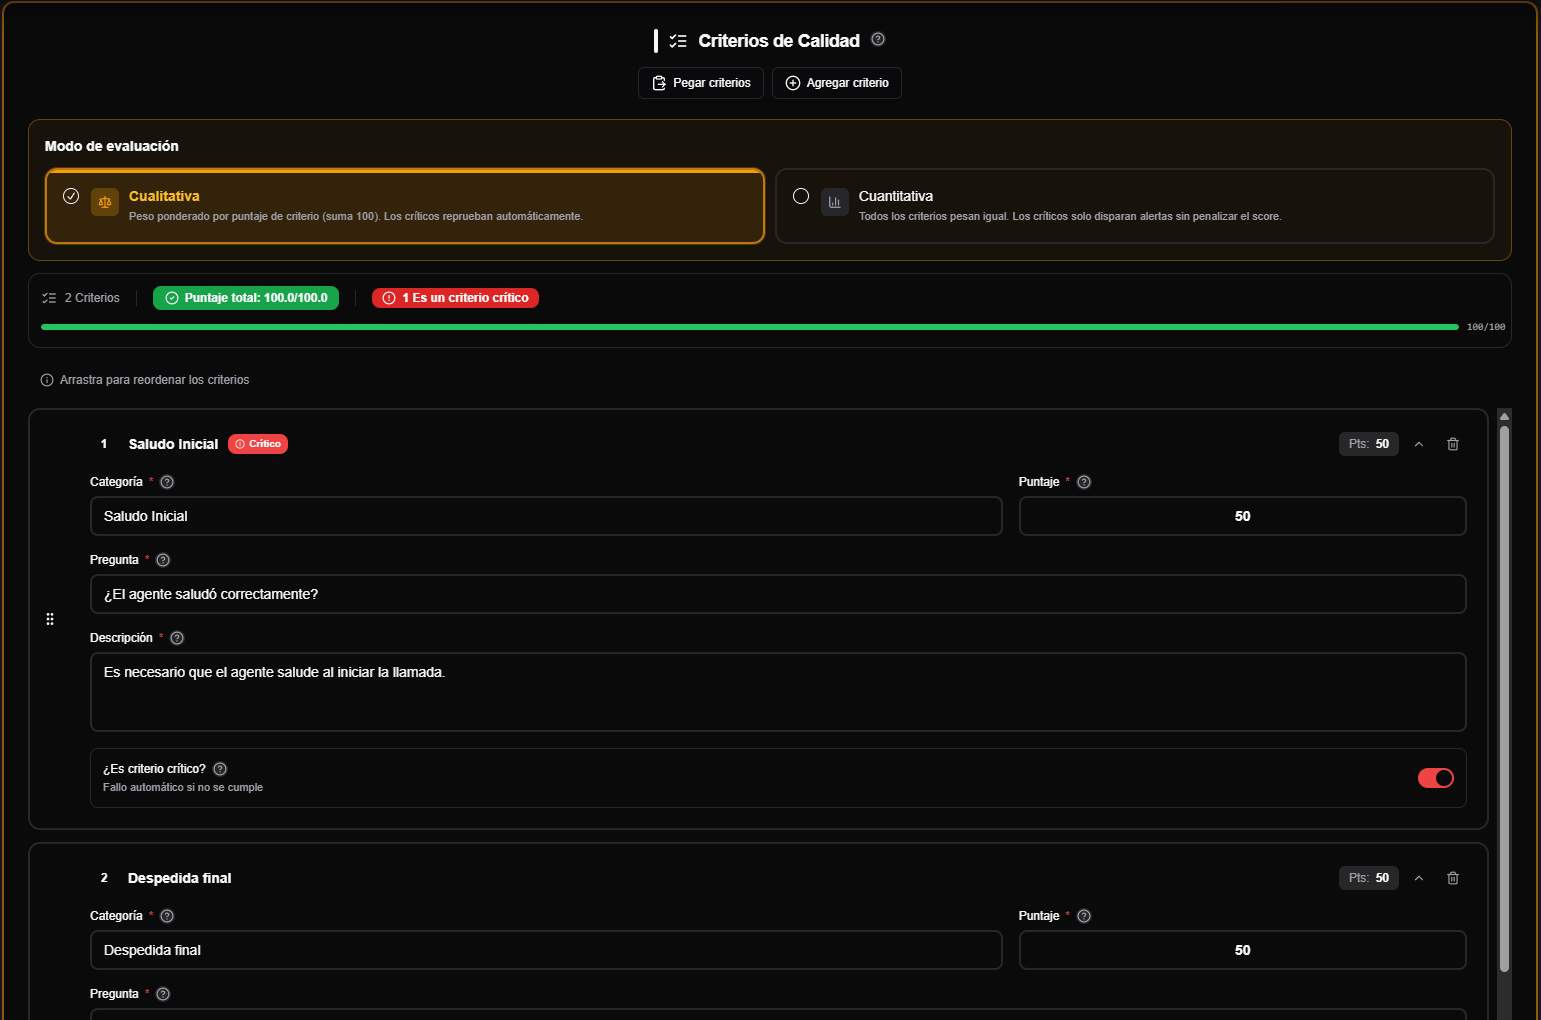Click the bar chart icon in Cuantitativa card
Viewport: 1541px width, 1020px height.
tap(835, 202)
